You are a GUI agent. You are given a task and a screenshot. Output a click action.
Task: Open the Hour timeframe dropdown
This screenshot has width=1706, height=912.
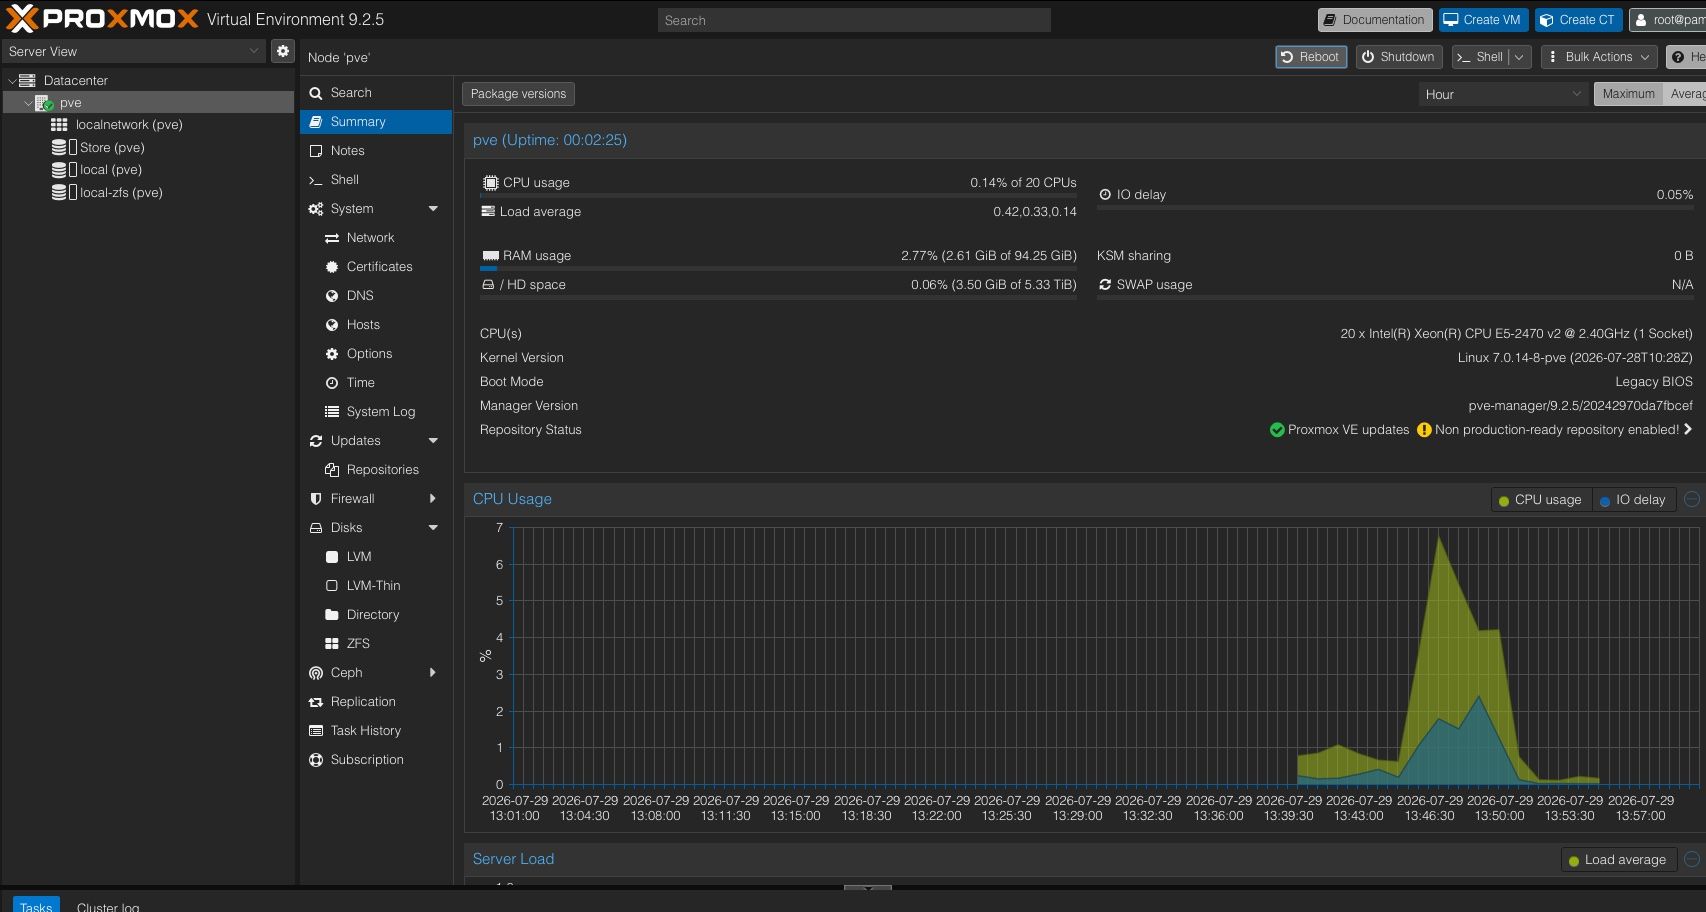[1503, 94]
